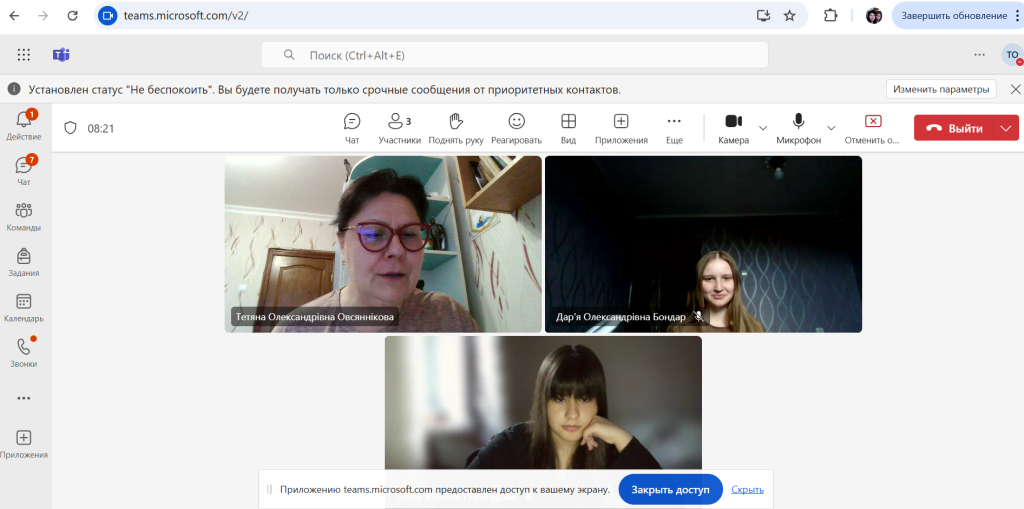Expand the microphone options dropdown arrow
The image size is (1024, 509).
click(x=831, y=128)
